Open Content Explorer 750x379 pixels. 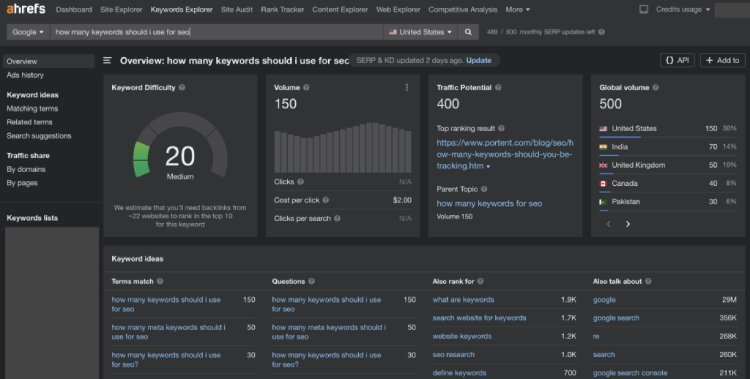340,10
